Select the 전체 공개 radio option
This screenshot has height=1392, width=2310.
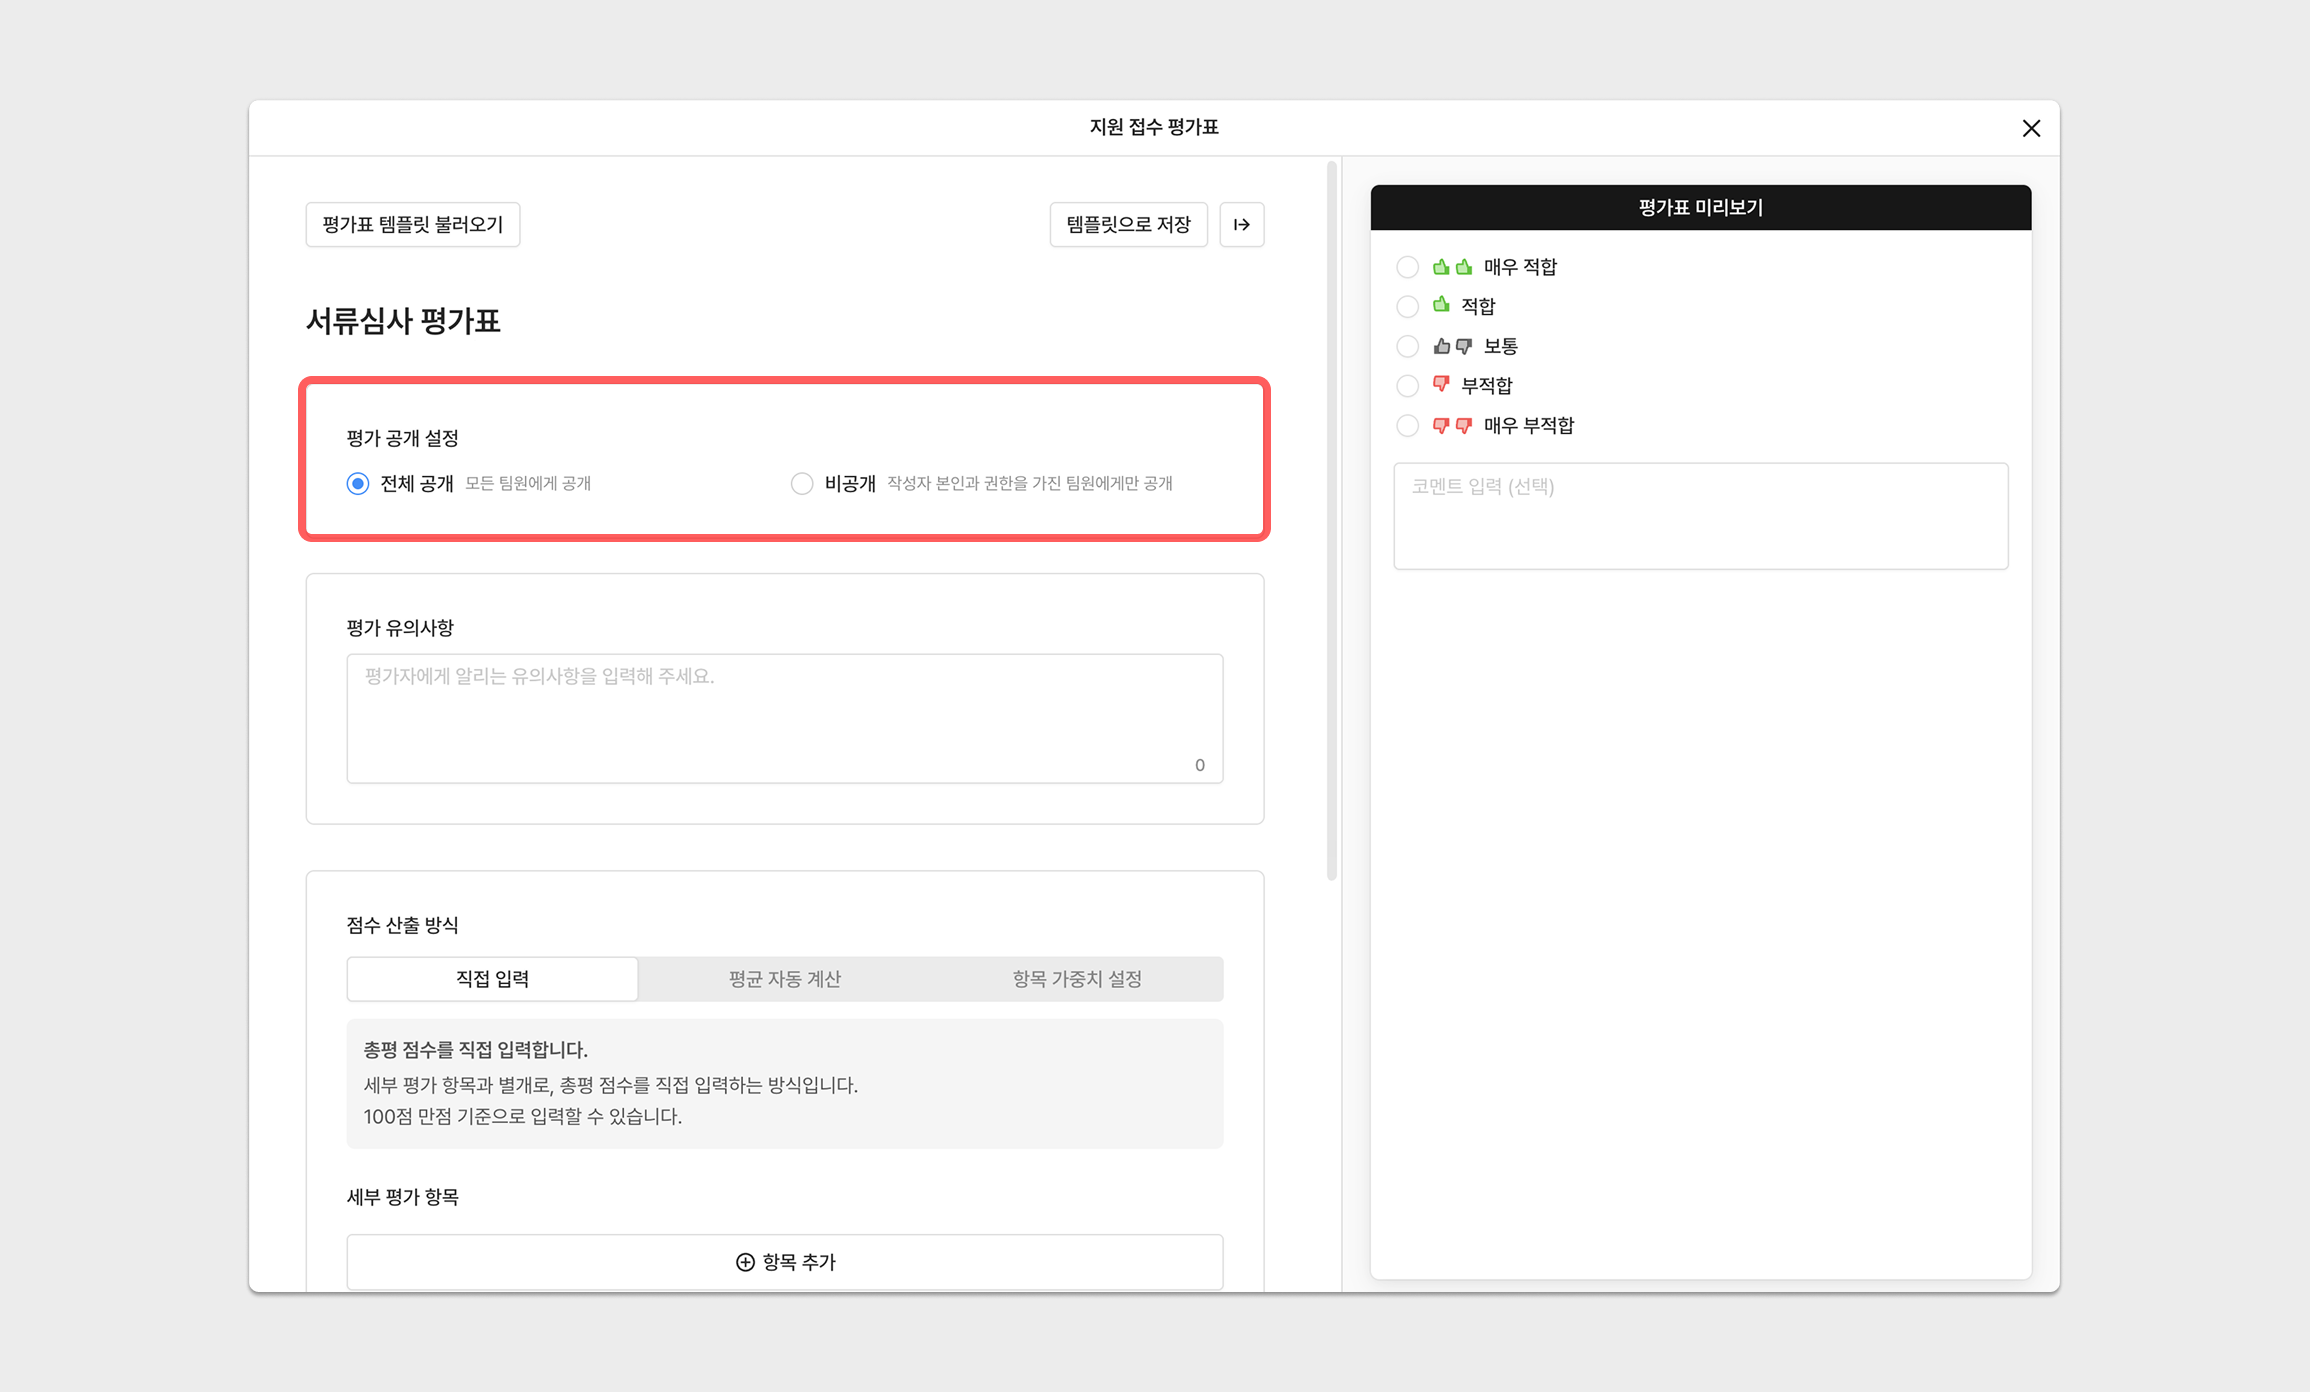click(358, 484)
